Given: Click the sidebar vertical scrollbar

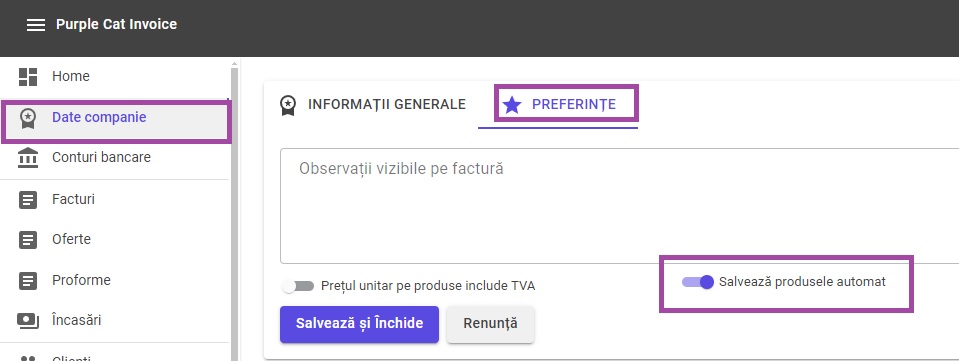Looking at the screenshot, I should click(x=234, y=210).
